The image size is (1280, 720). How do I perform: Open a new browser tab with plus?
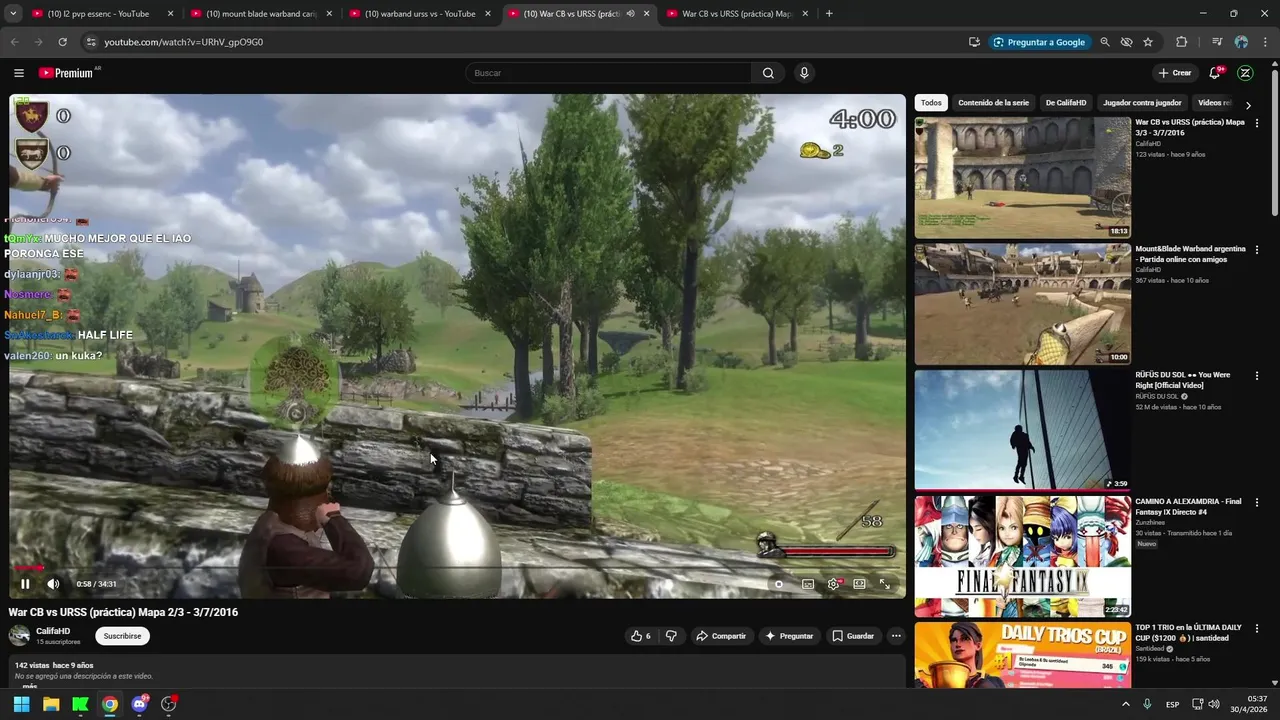tap(829, 14)
